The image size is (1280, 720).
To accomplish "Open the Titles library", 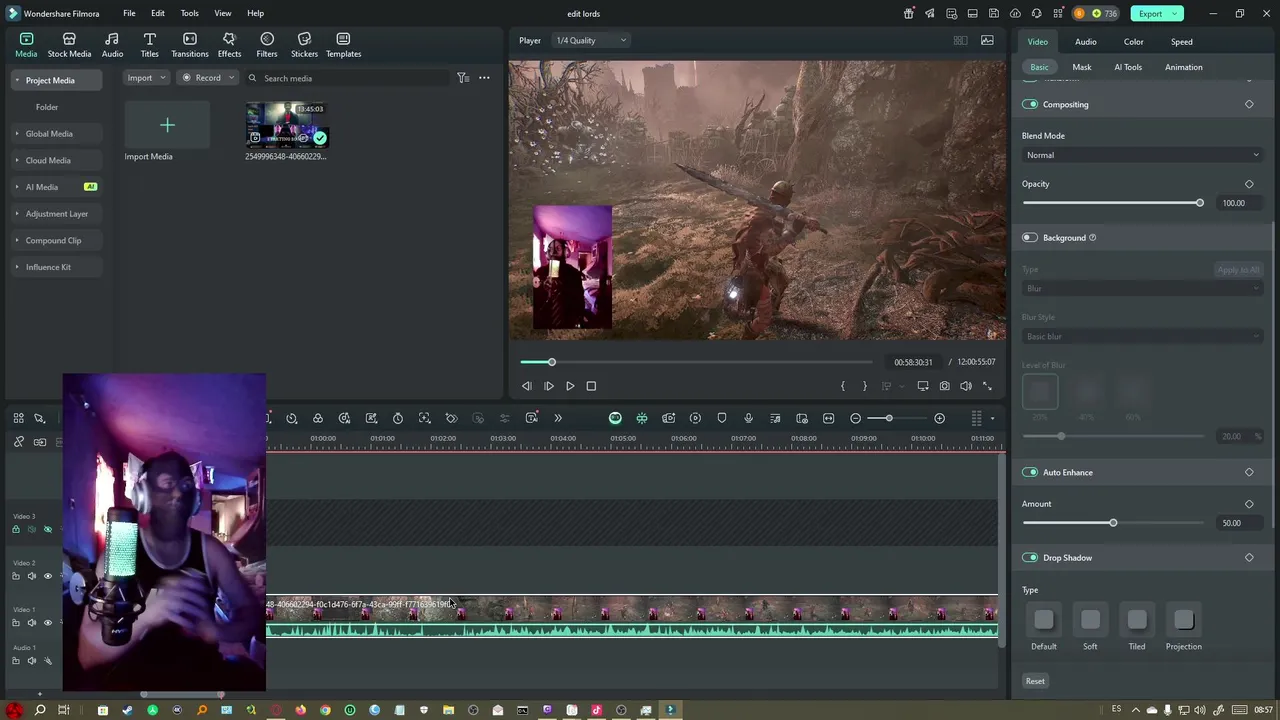I will click(x=149, y=45).
